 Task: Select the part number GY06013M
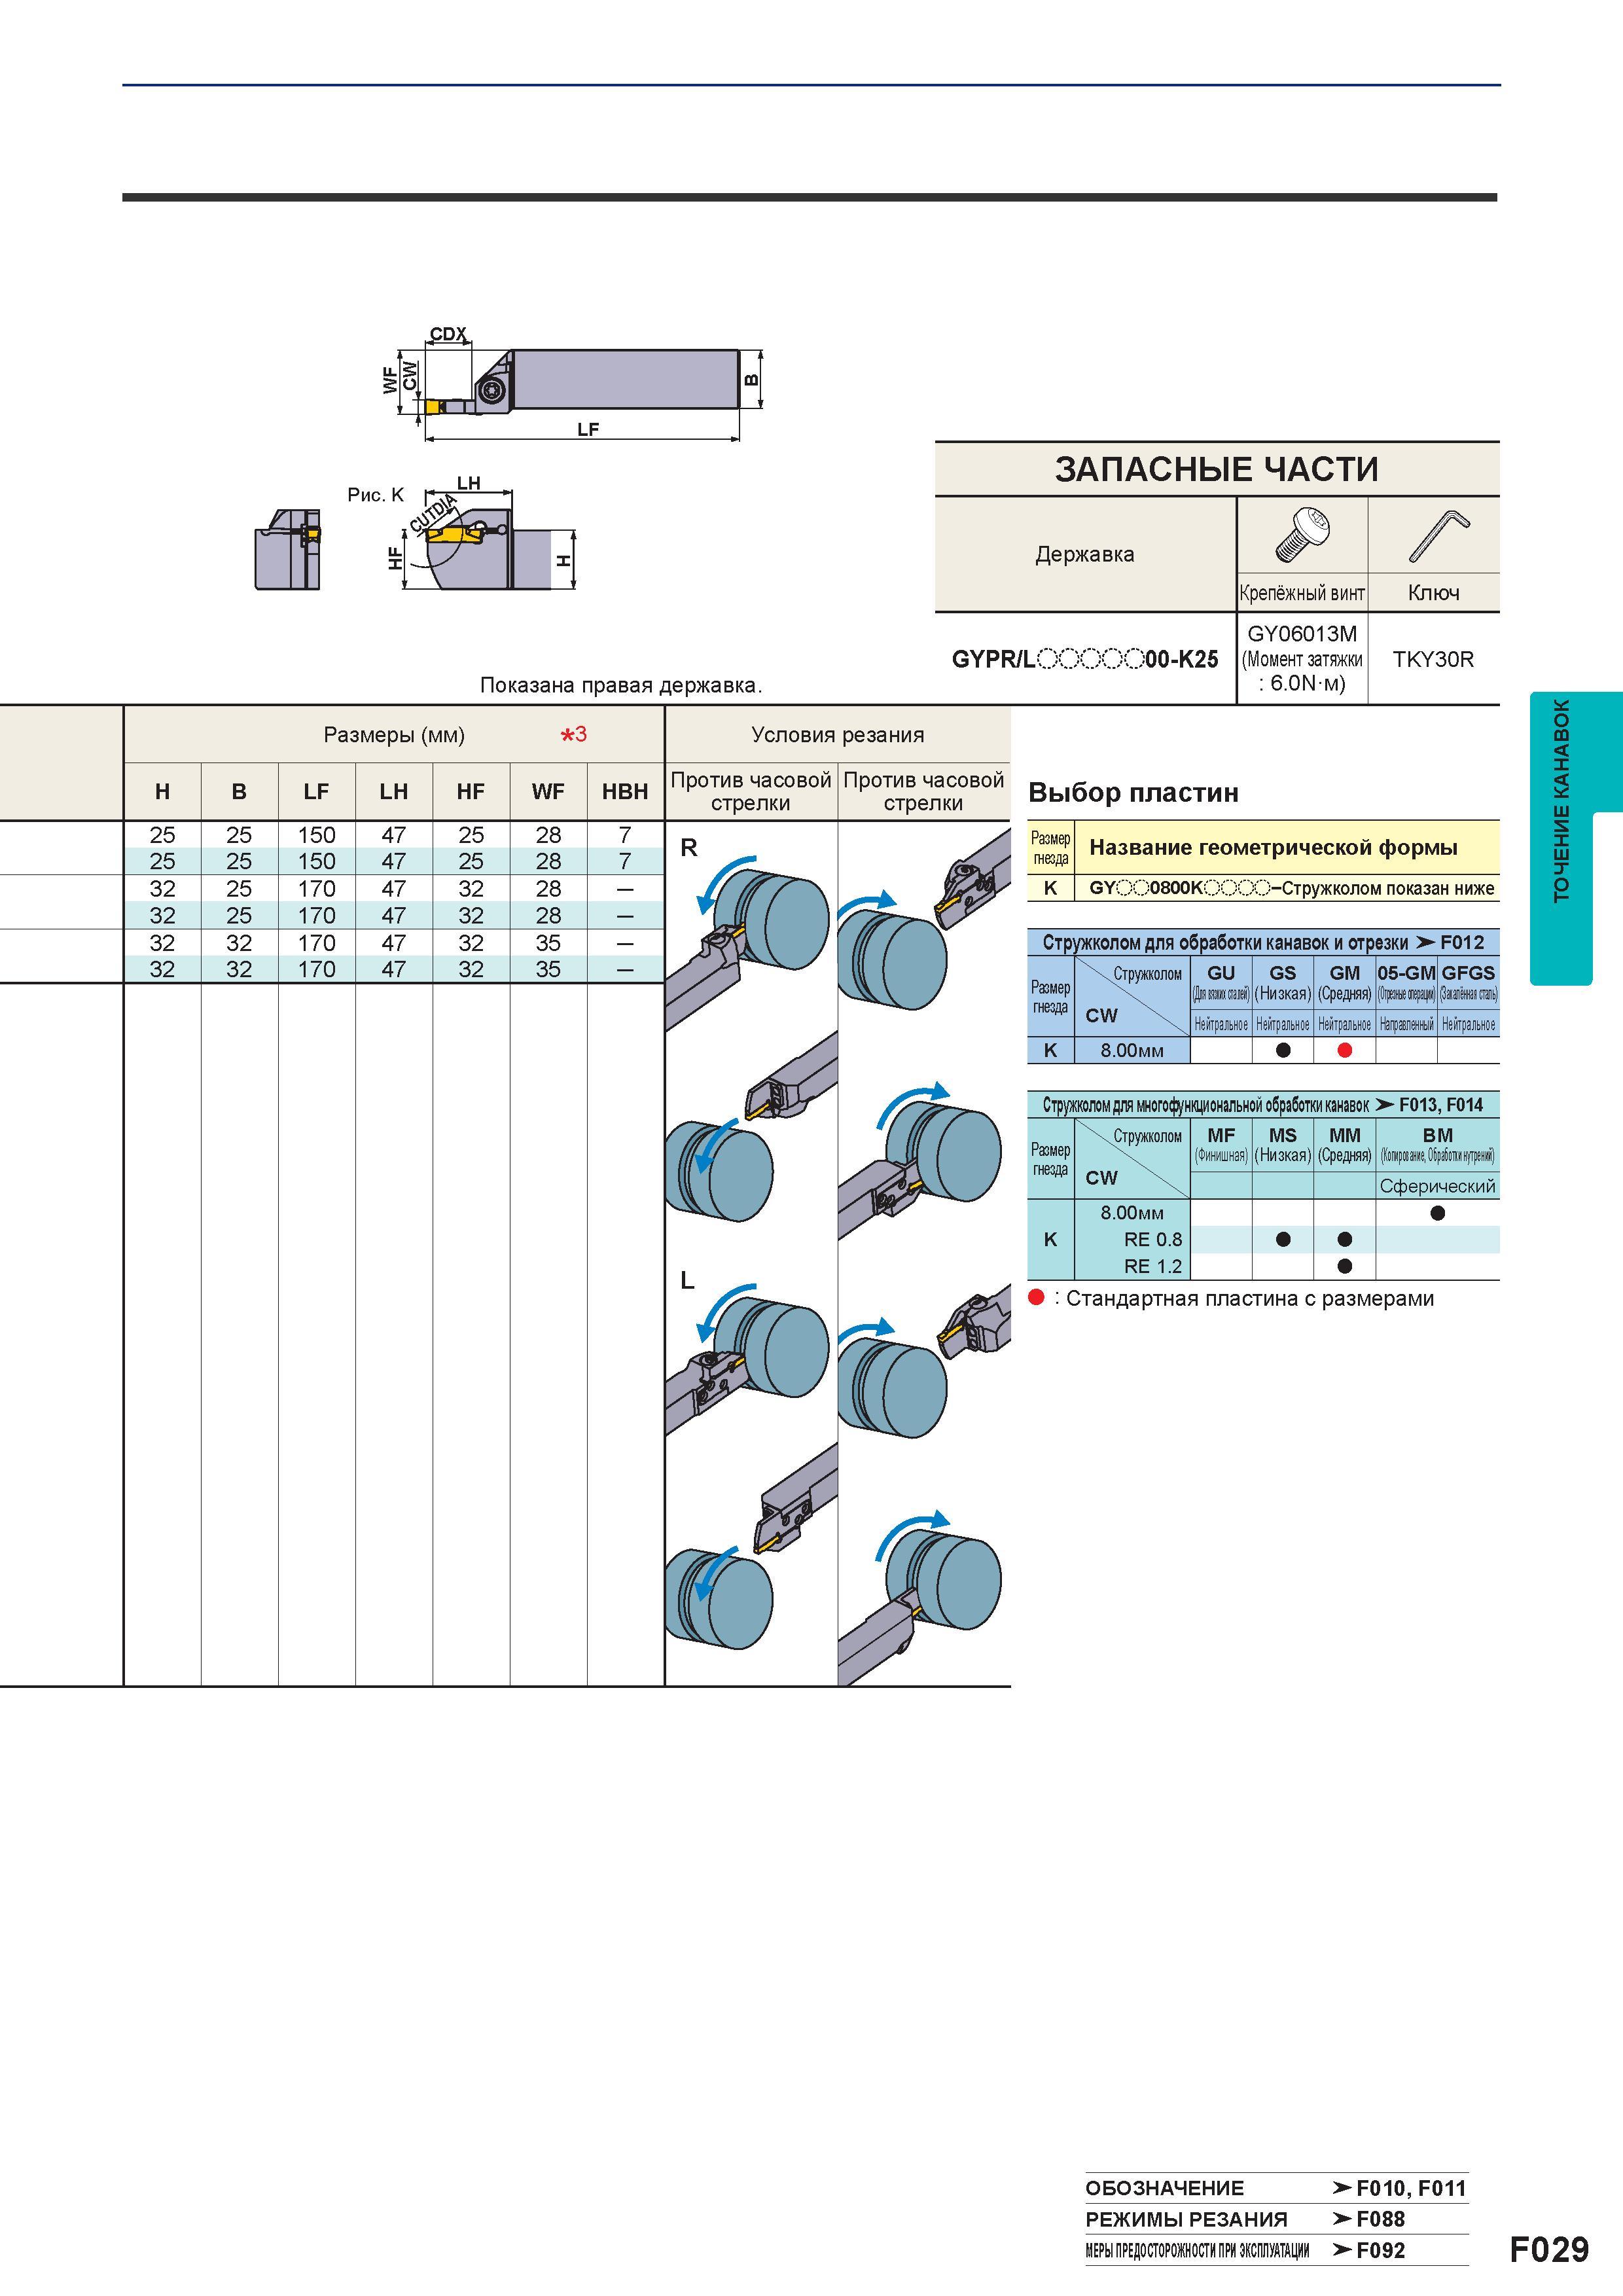point(1302,634)
